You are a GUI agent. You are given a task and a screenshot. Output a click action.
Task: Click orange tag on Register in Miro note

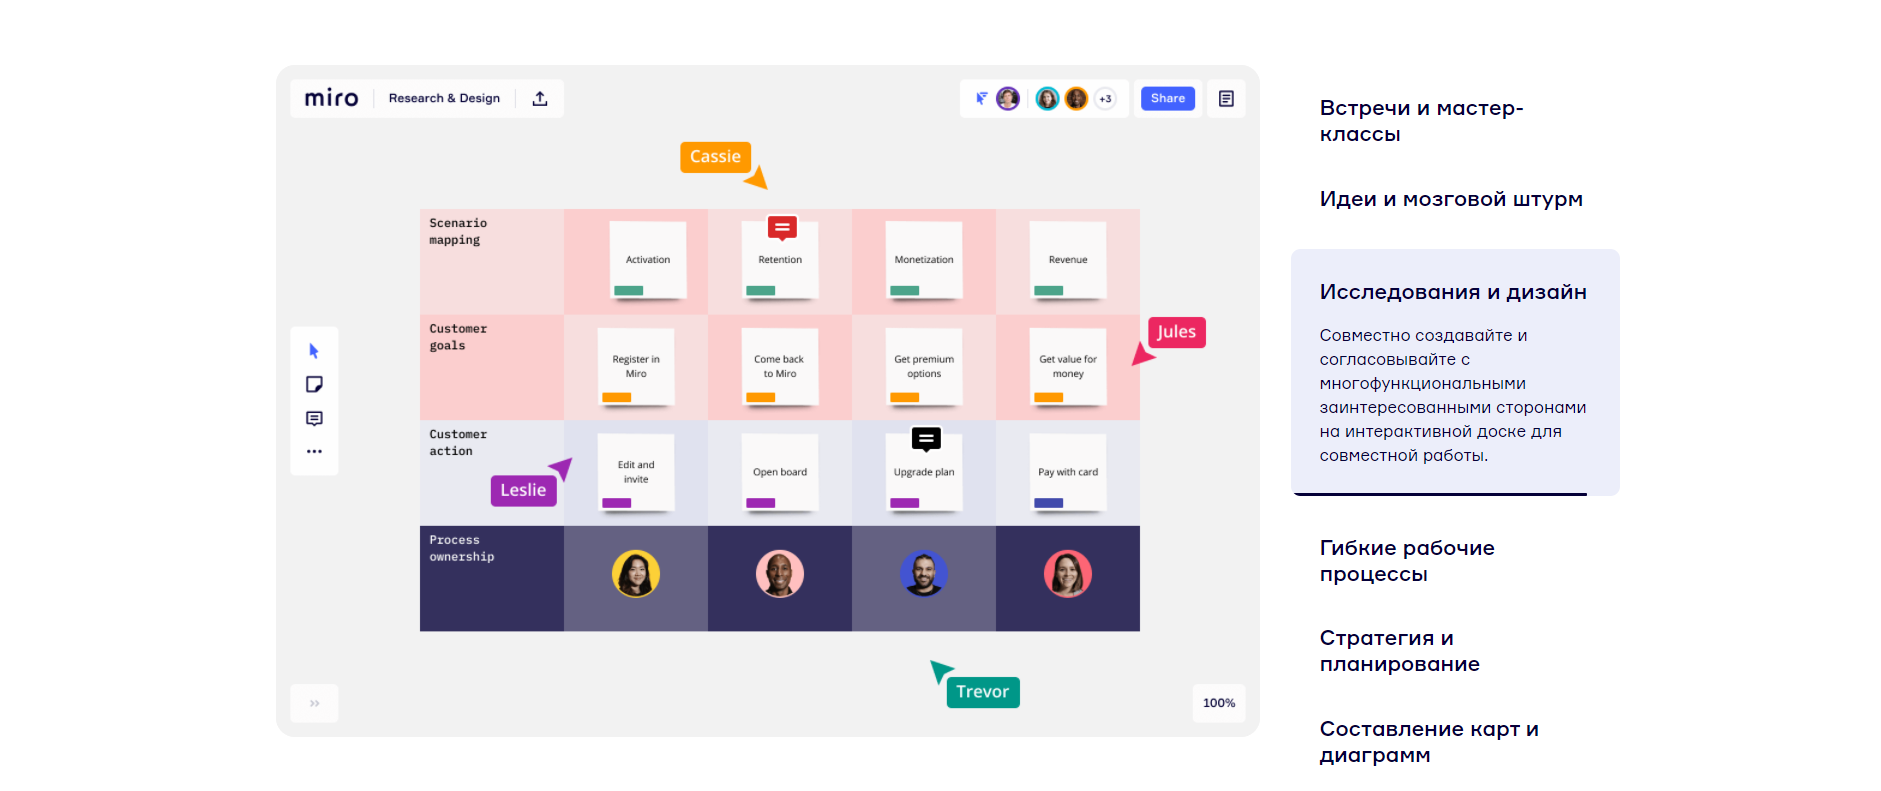click(x=616, y=397)
